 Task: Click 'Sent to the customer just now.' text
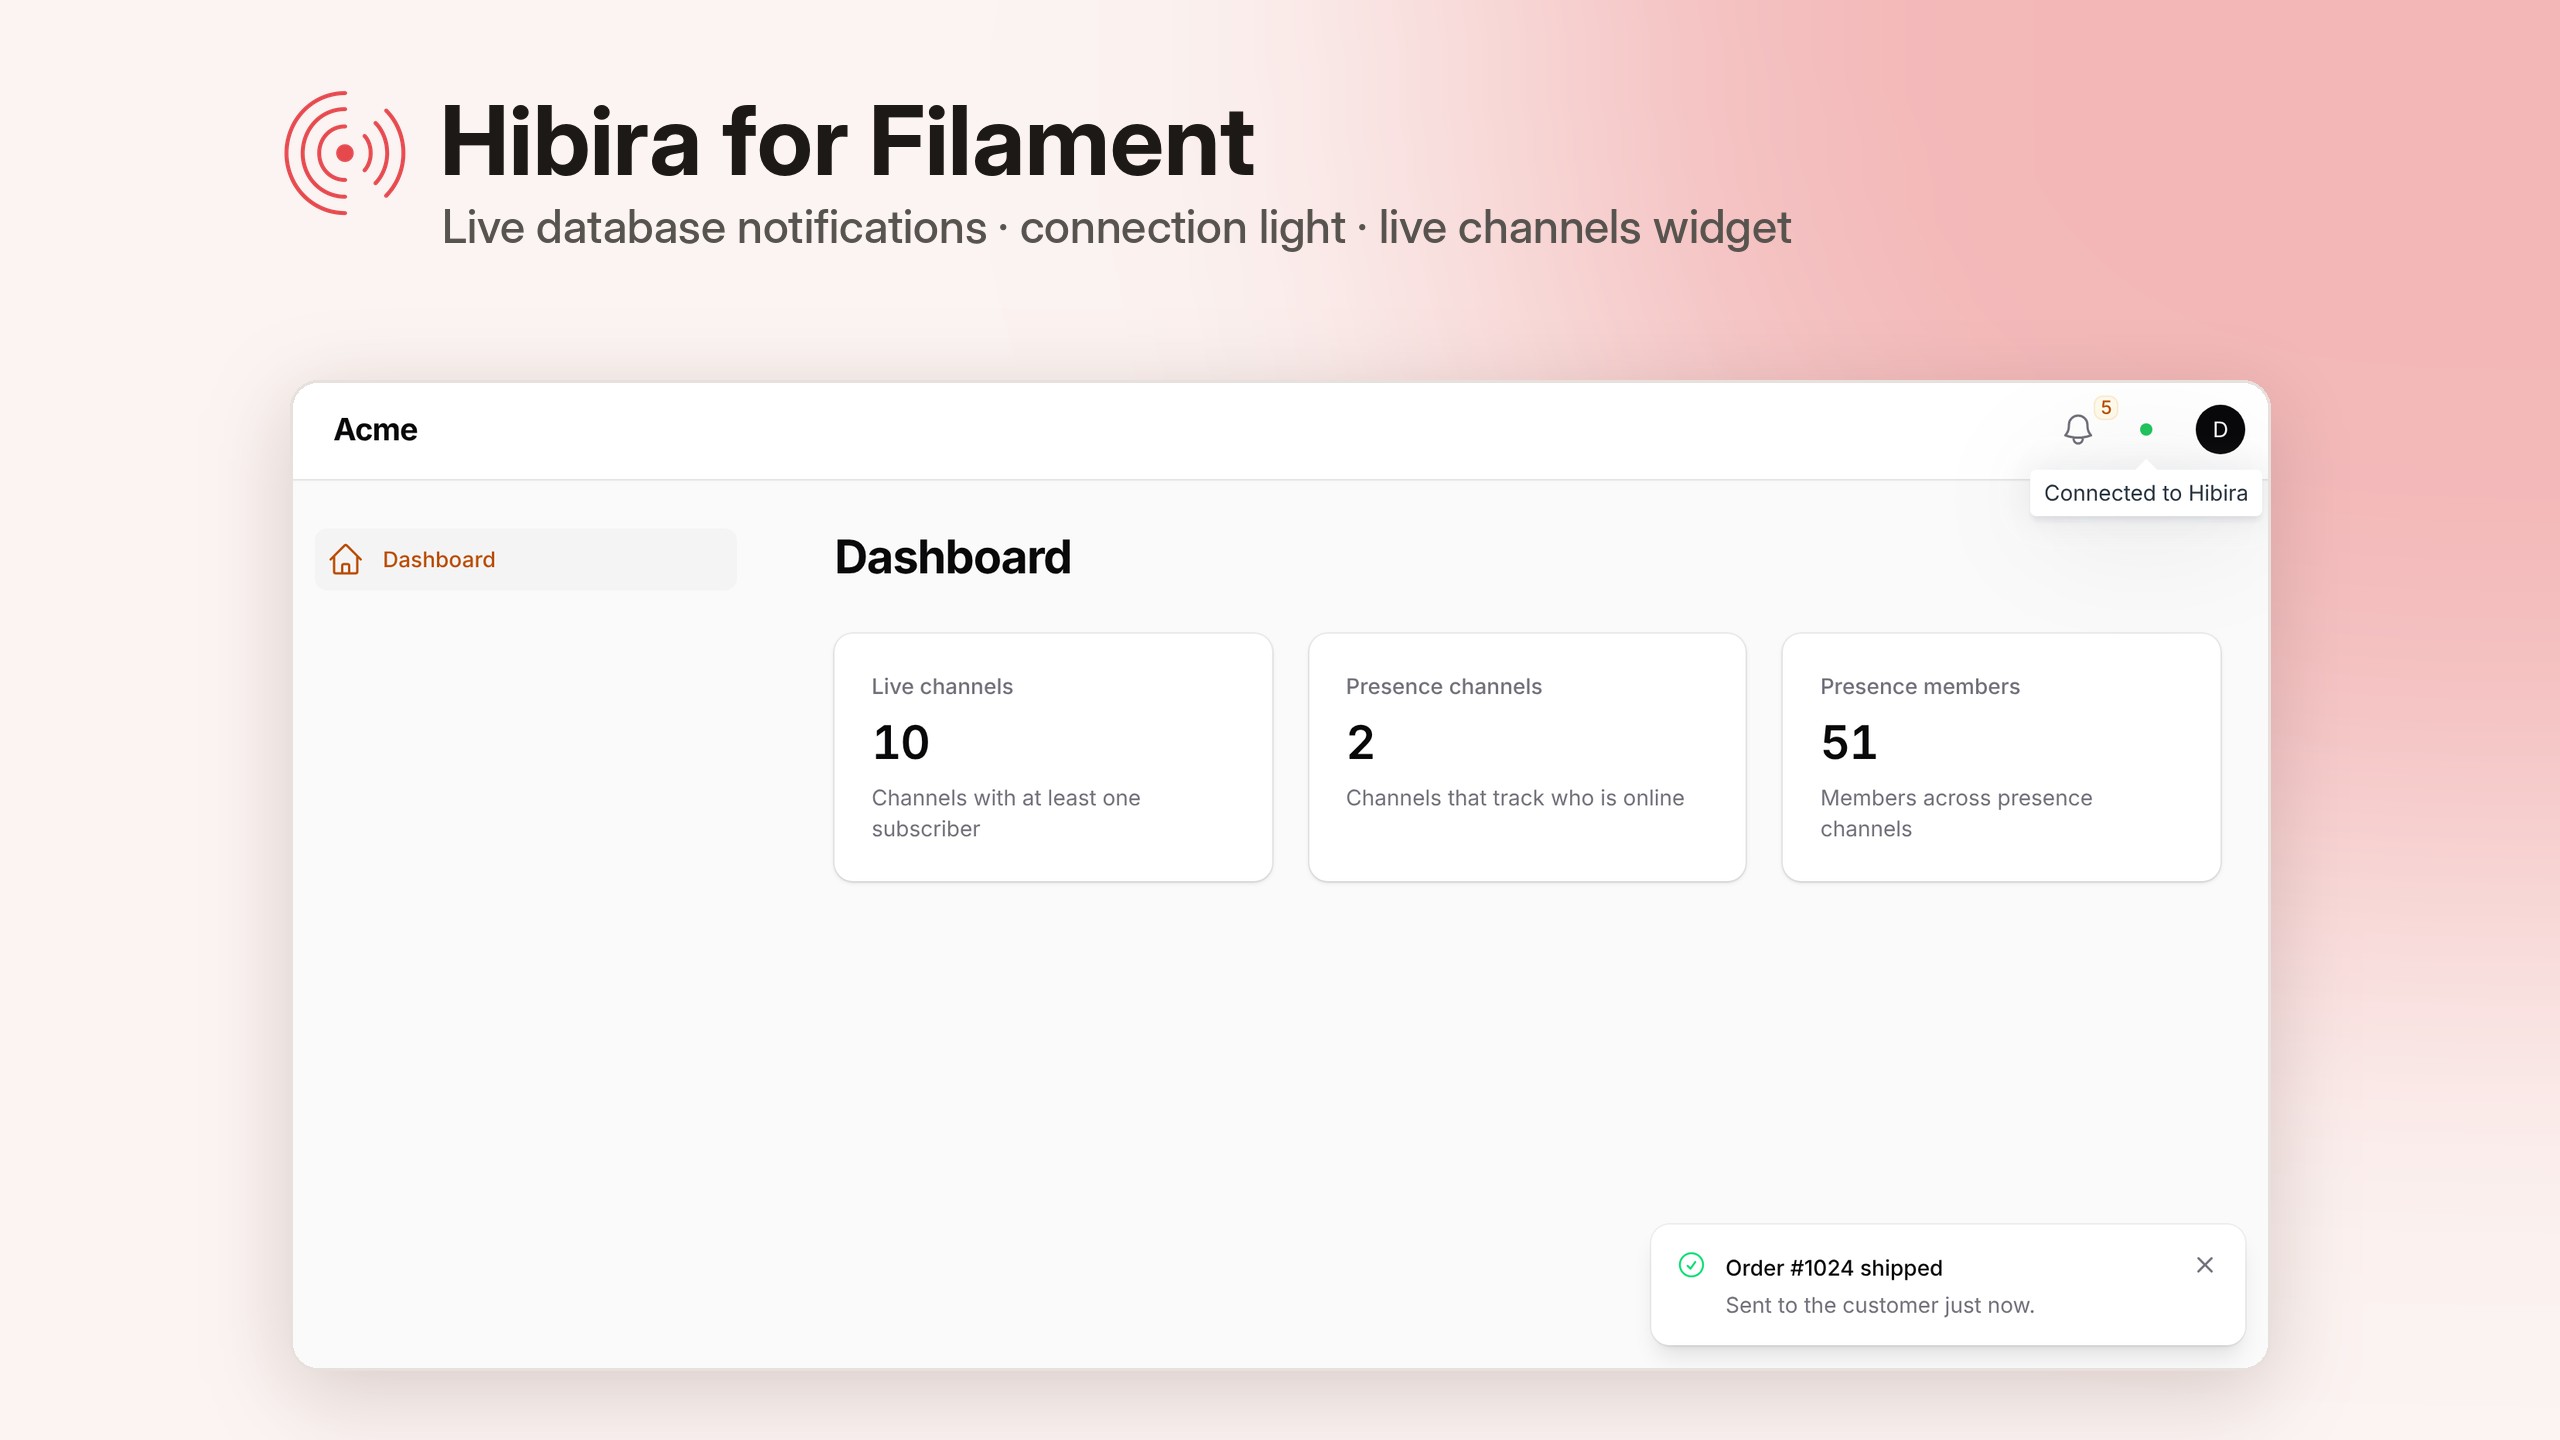click(1880, 1305)
